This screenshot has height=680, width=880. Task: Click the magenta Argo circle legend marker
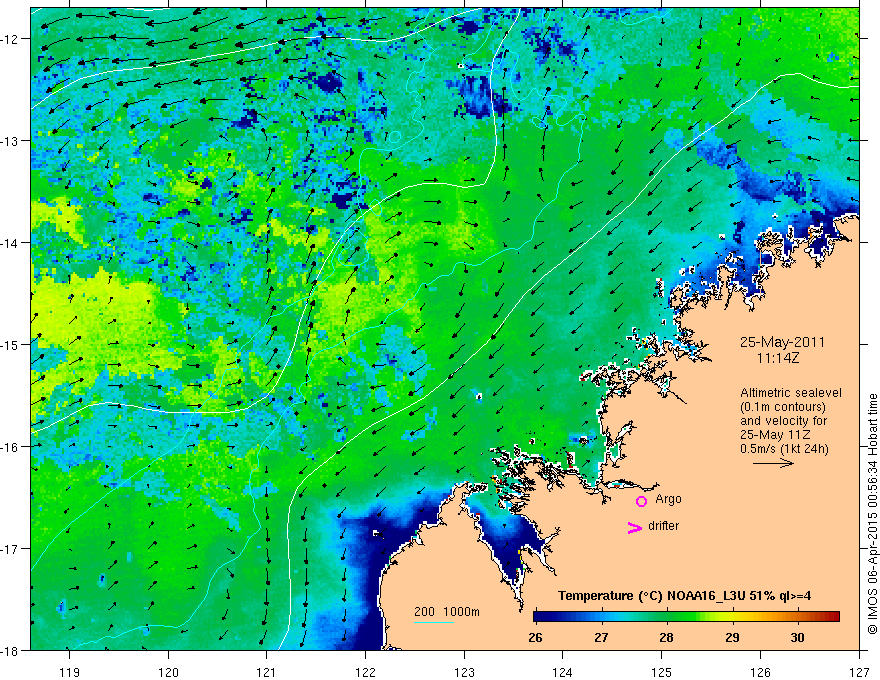pyautogui.click(x=641, y=501)
